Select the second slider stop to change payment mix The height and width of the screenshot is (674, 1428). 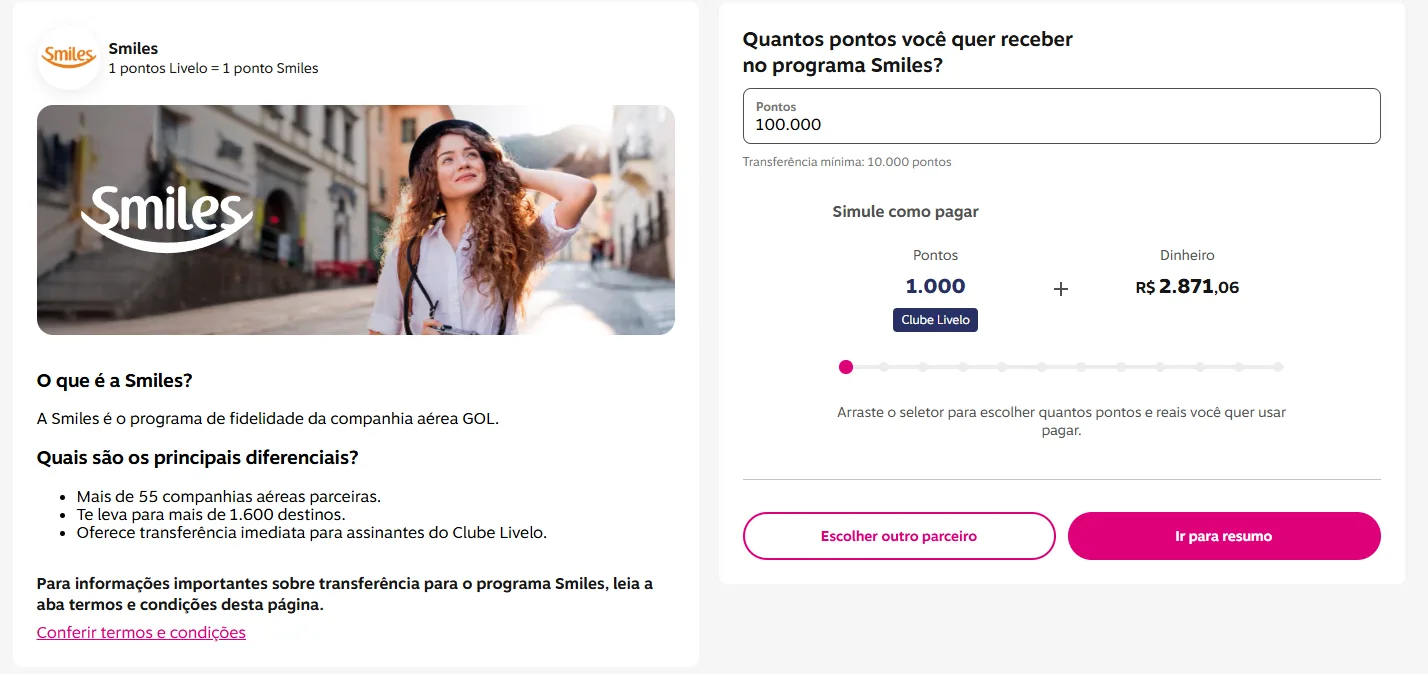pos(883,367)
